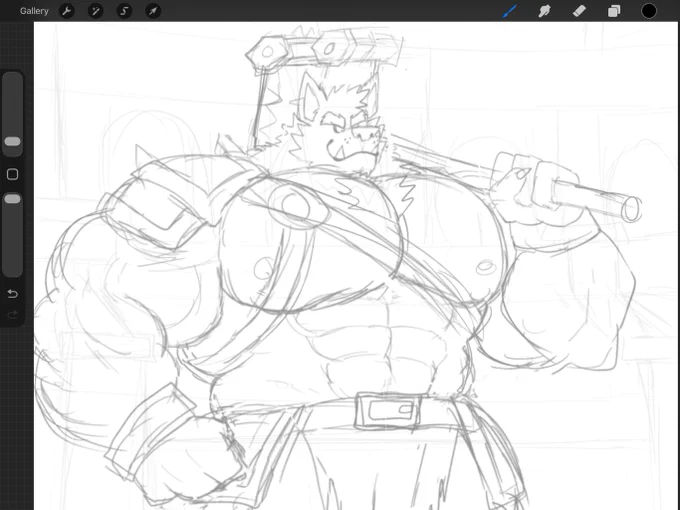Open the Actions wrench menu
Image resolution: width=680 pixels, height=510 pixels.
click(67, 11)
